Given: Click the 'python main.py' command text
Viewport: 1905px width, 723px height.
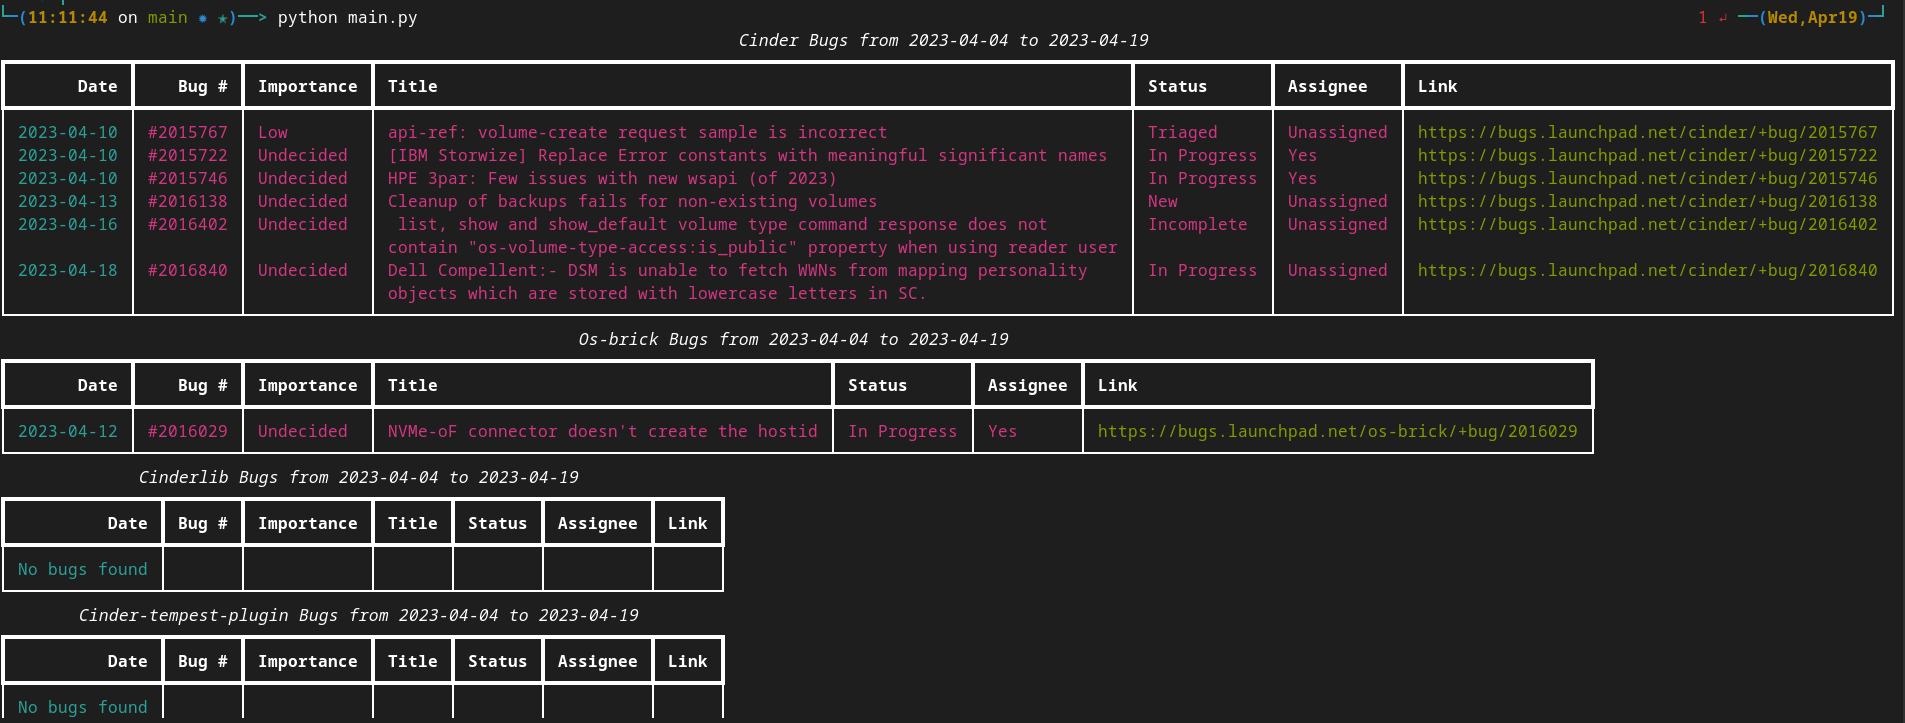Looking at the screenshot, I should click(x=347, y=17).
